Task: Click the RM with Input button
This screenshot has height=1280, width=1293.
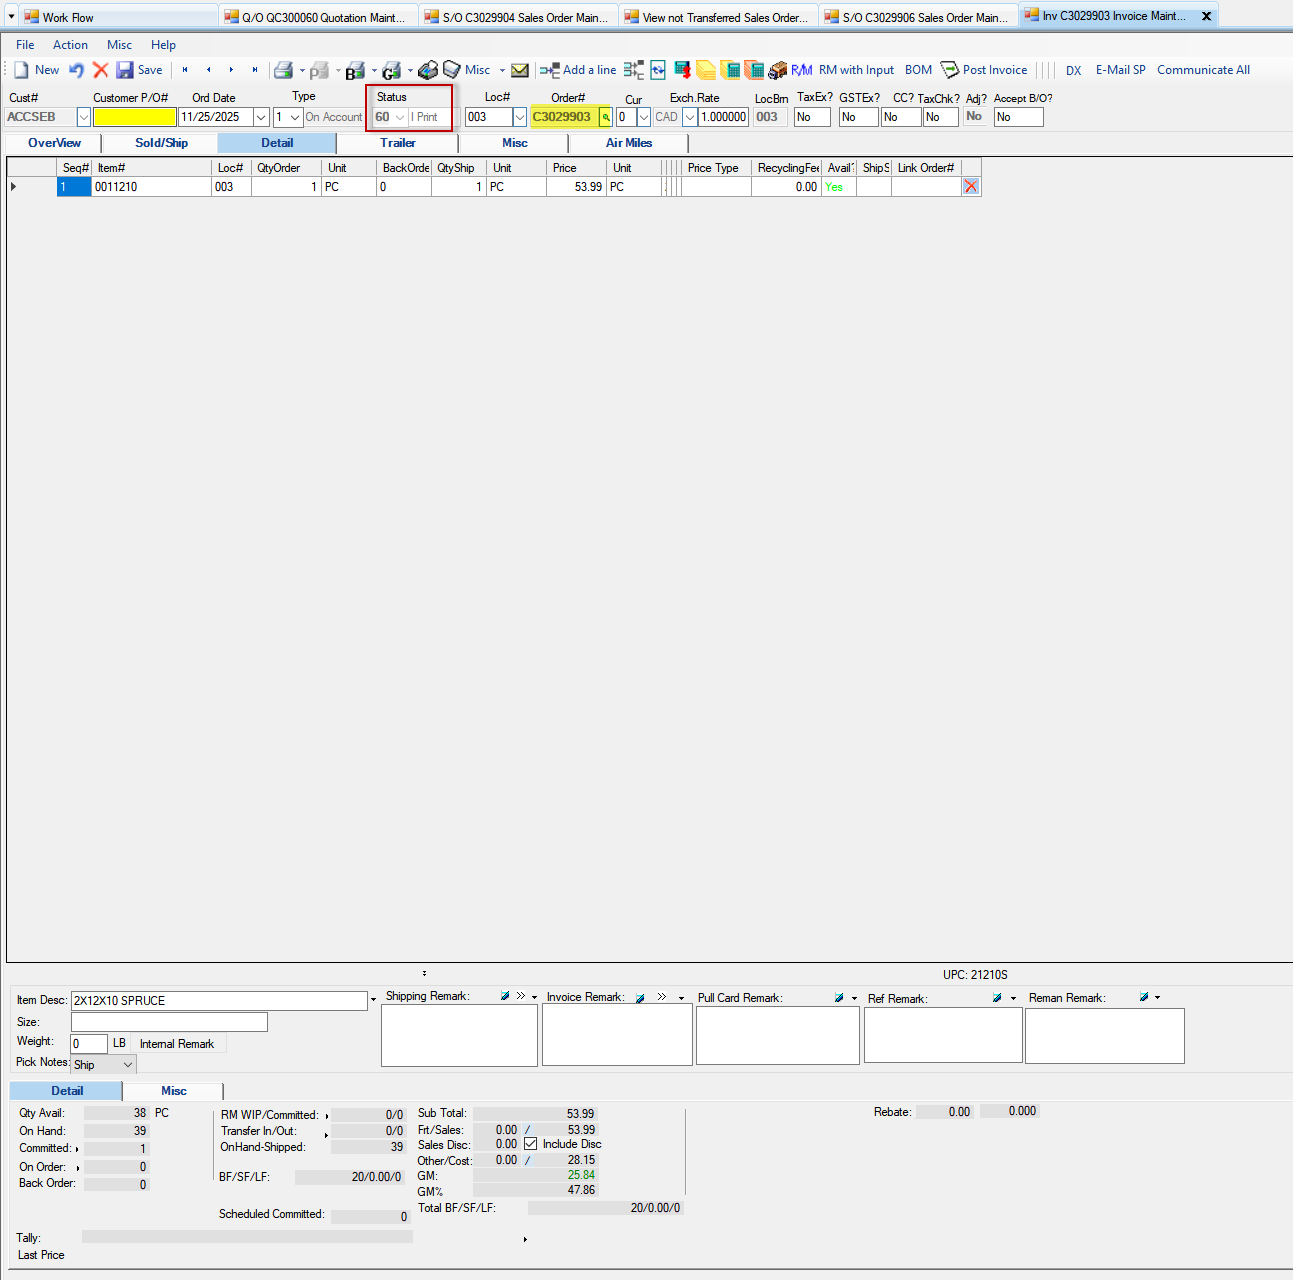Action: [x=856, y=70]
